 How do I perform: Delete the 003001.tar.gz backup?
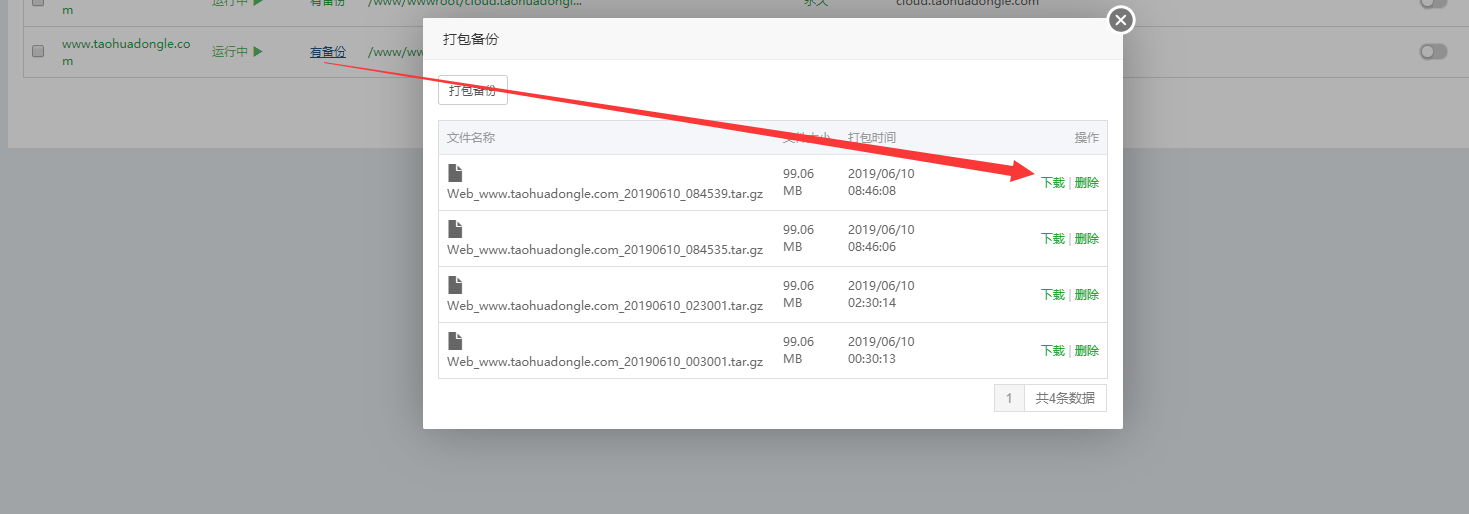tap(1087, 351)
